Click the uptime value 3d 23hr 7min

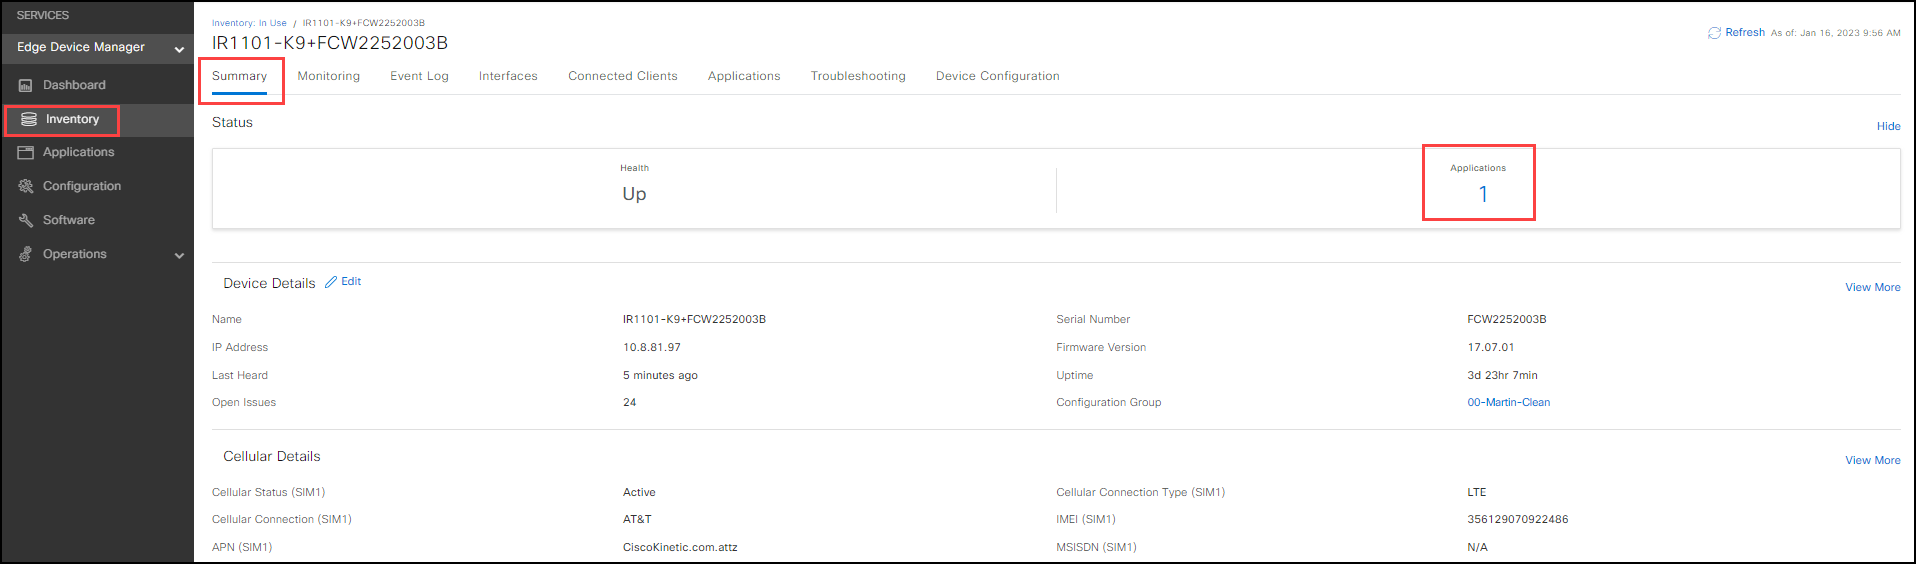click(x=1502, y=376)
